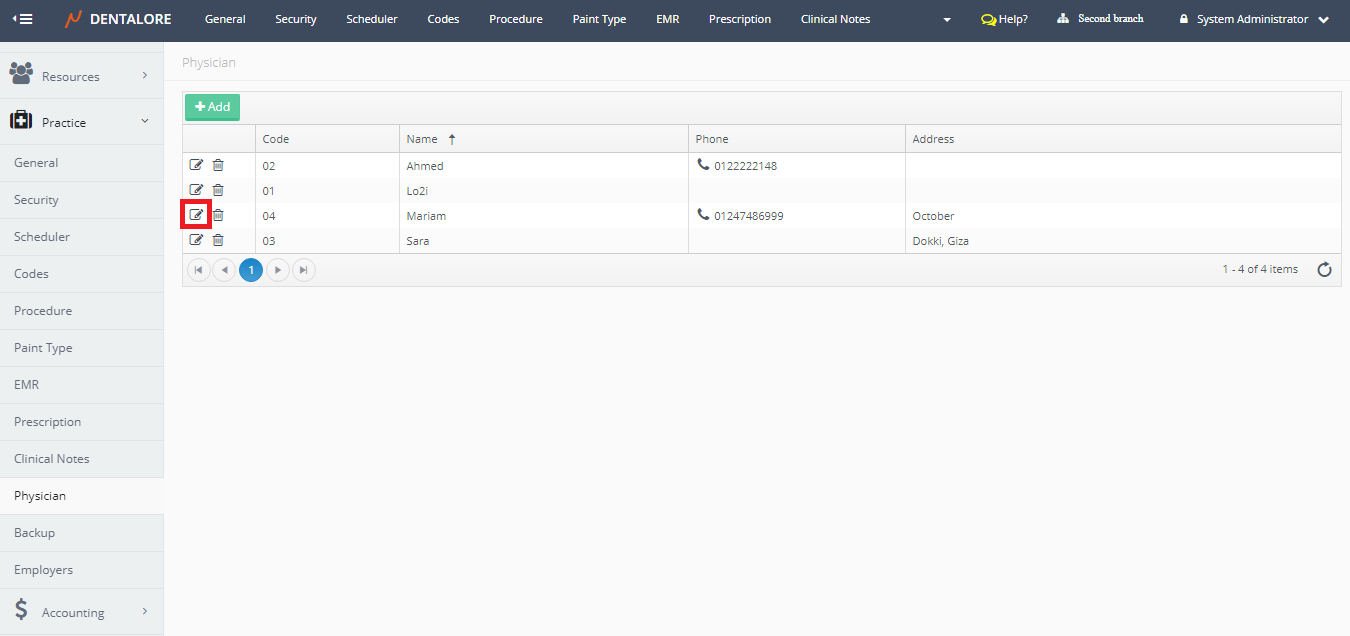This screenshot has height=636, width=1350.
Task: Go to the last page of results
Action: (304, 270)
